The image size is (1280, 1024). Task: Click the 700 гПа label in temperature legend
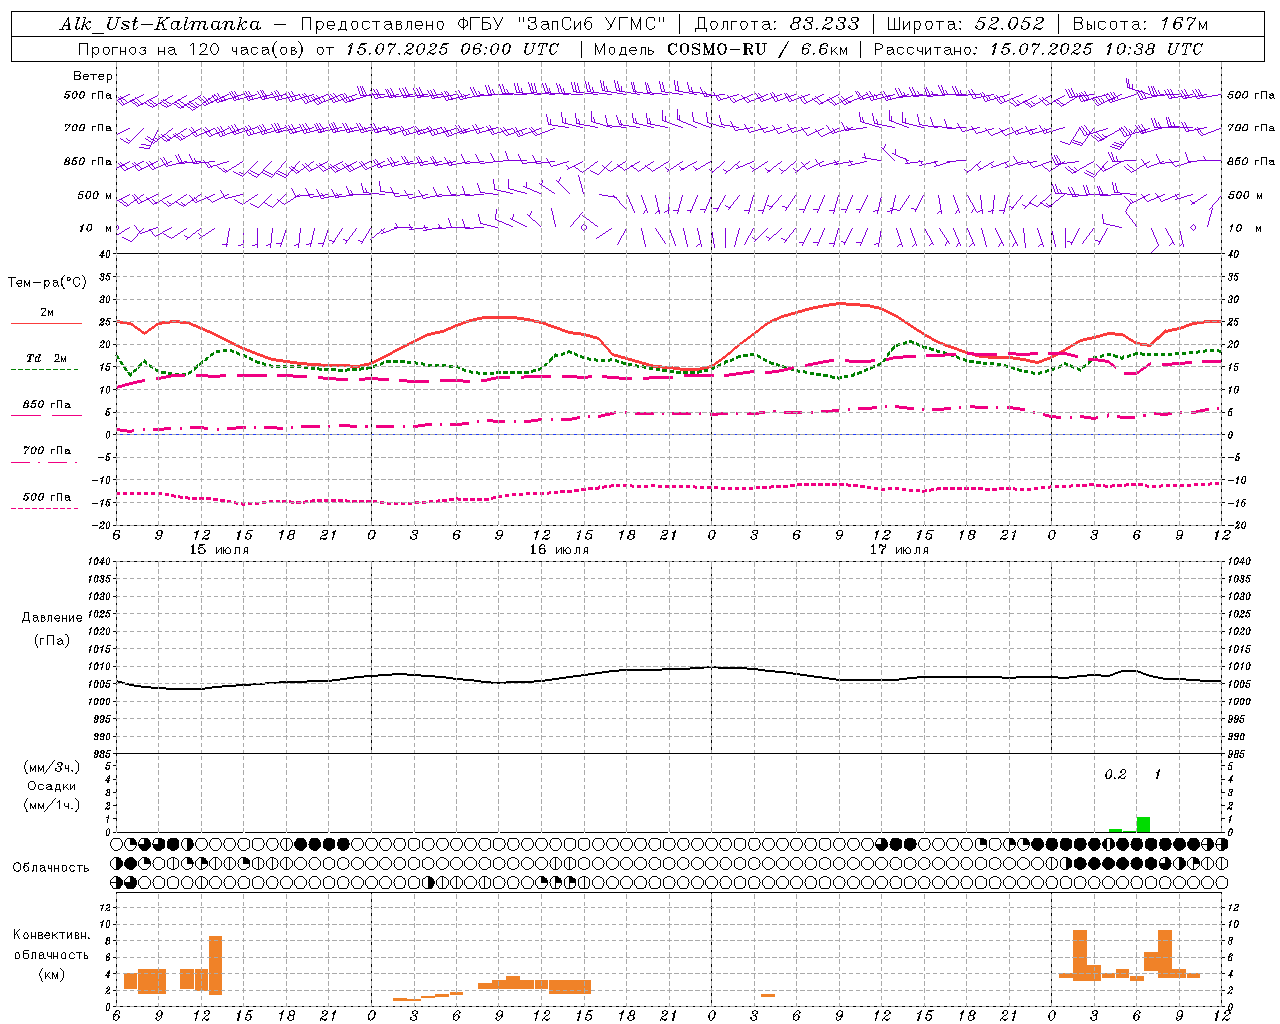coord(47,450)
